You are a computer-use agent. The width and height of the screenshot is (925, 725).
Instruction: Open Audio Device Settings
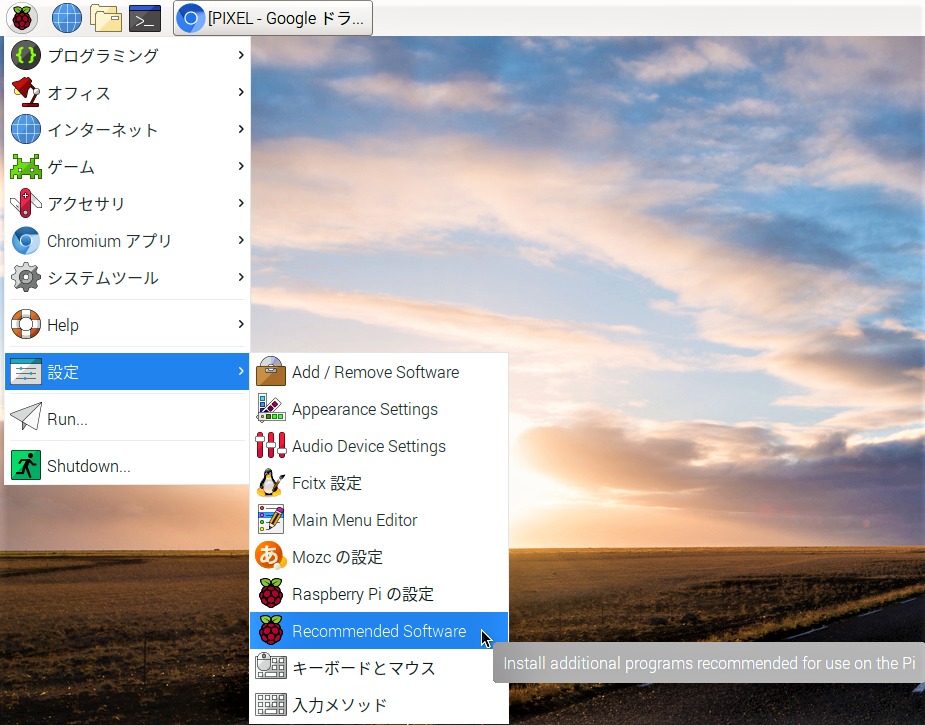pyautogui.click(x=379, y=446)
